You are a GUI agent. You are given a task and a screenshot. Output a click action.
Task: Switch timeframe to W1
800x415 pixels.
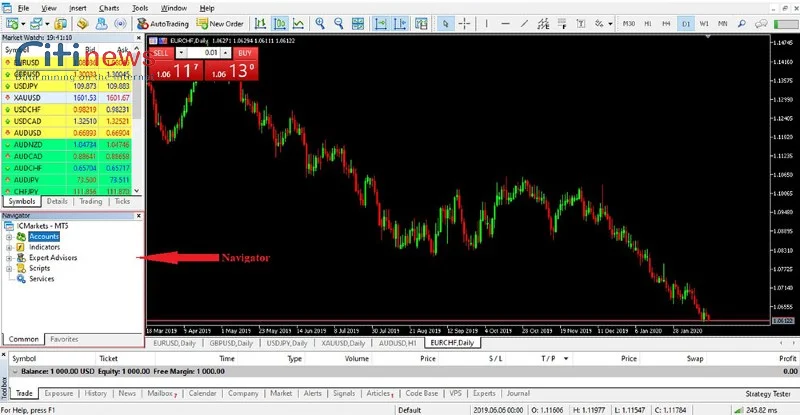point(704,23)
